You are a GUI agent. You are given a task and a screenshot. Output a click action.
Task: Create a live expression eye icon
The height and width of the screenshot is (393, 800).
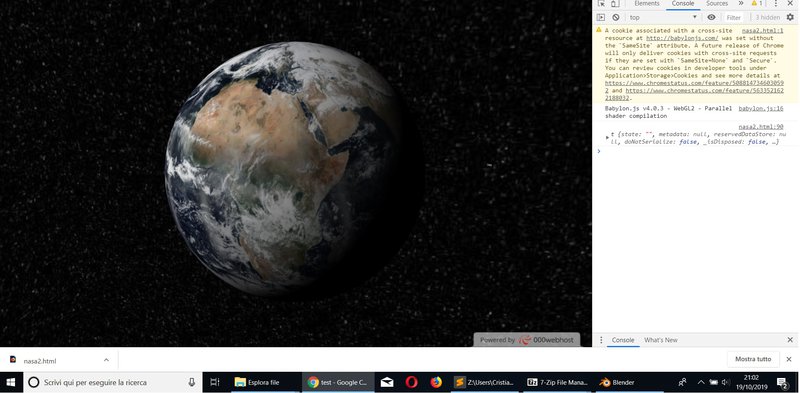[711, 17]
